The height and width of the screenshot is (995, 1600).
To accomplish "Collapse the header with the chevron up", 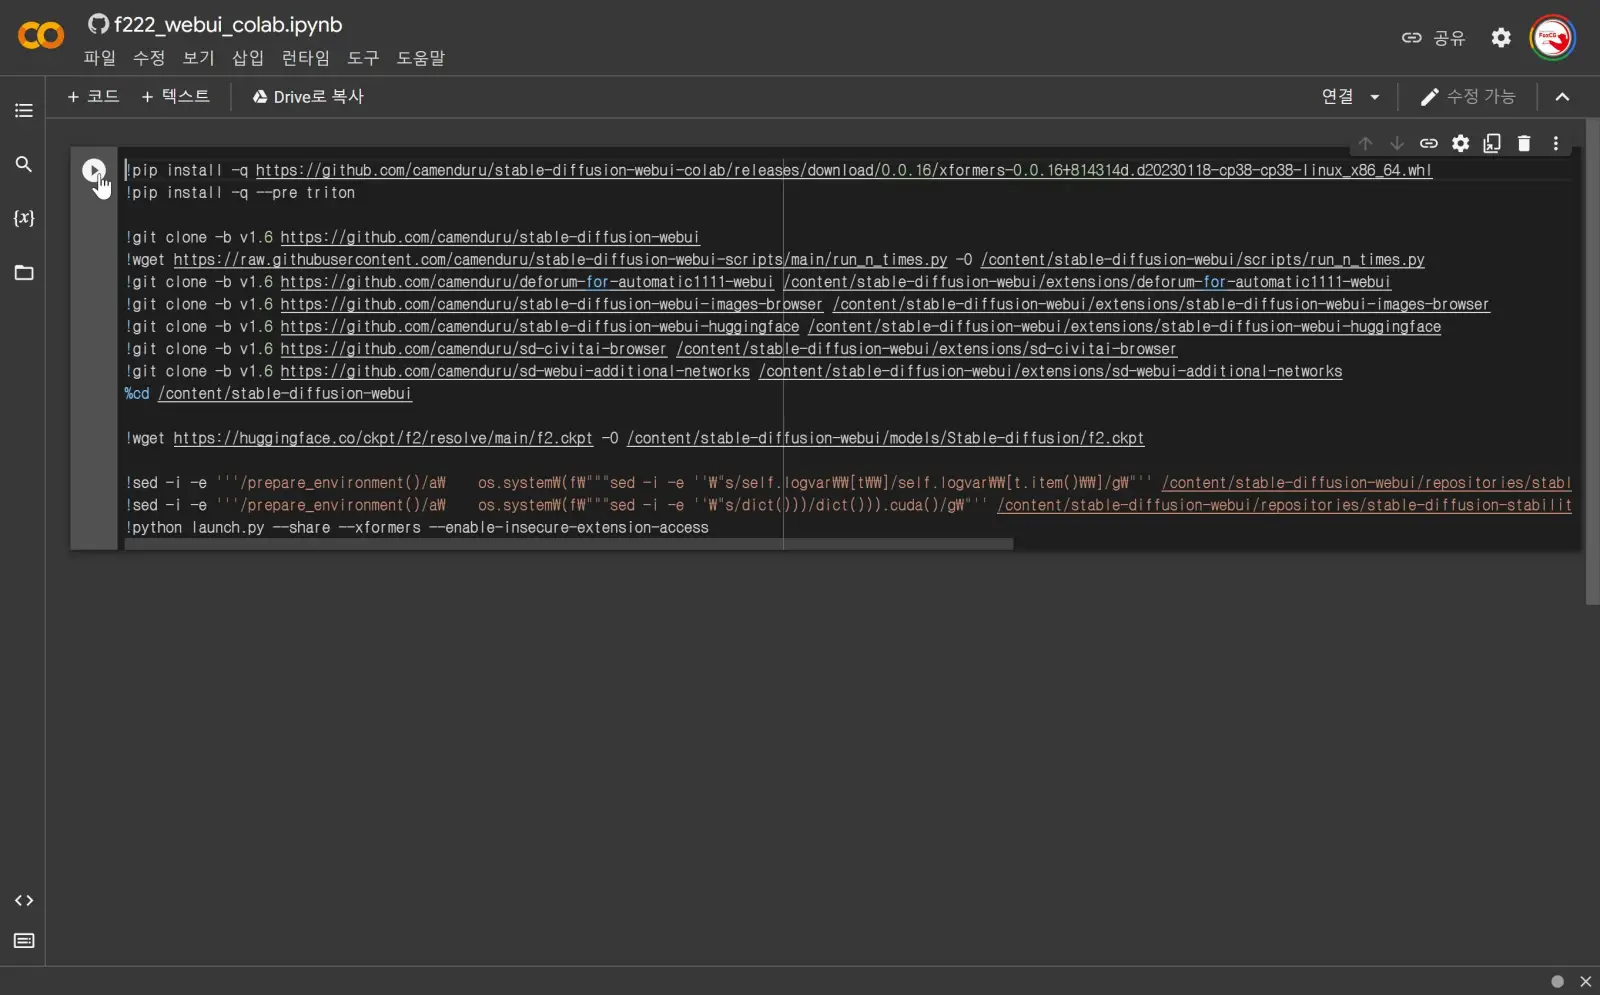I will click(x=1563, y=97).
